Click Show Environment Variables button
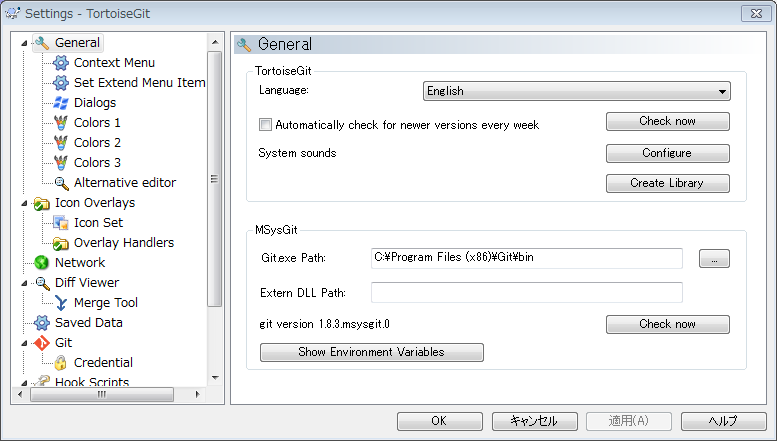 pos(372,352)
